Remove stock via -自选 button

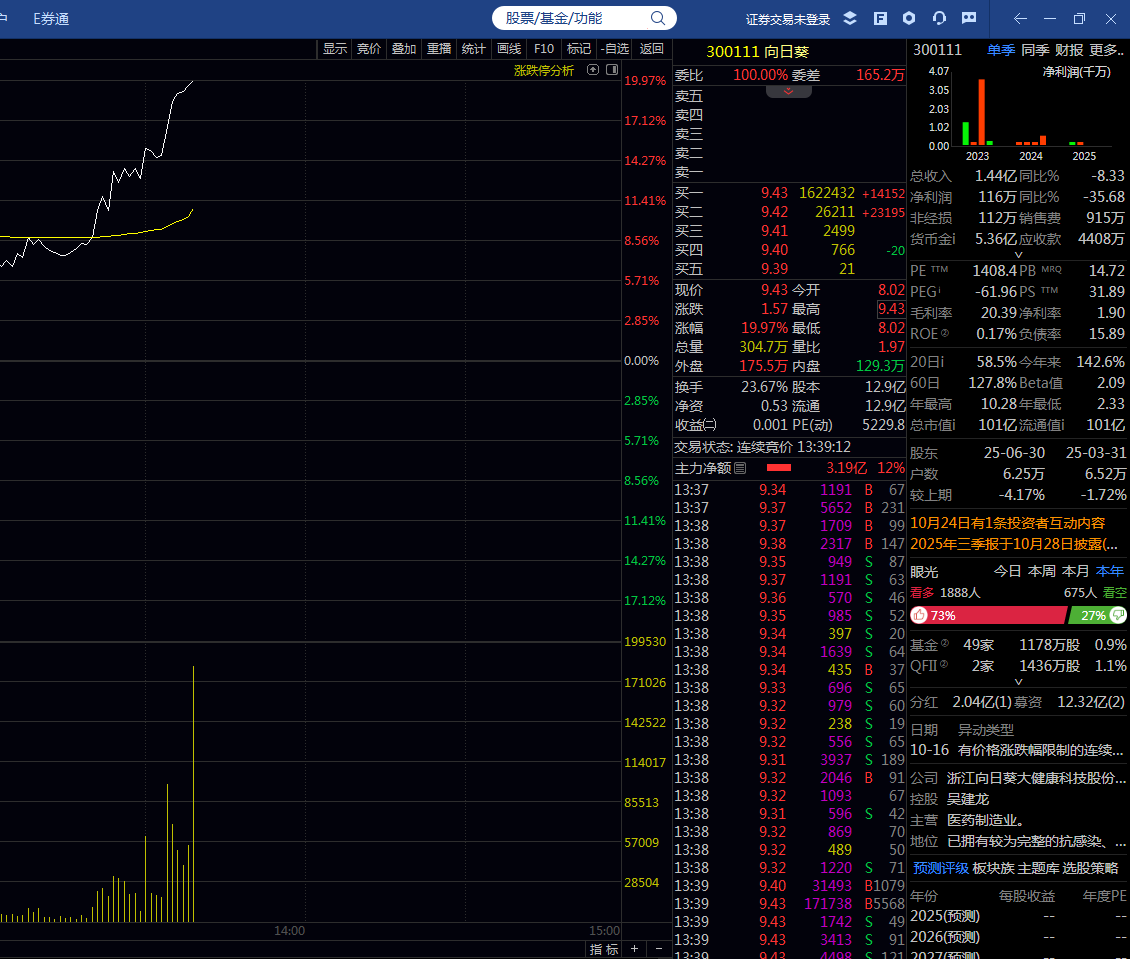click(615, 48)
